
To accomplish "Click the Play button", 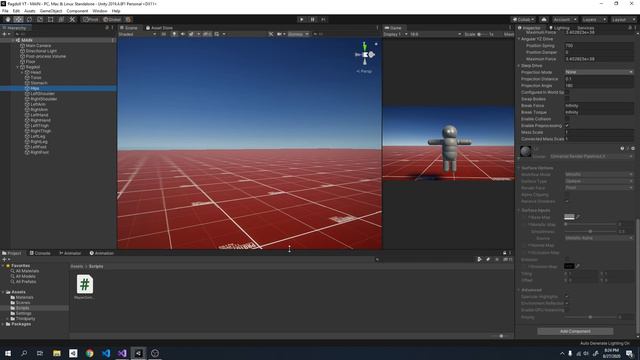I will pos(302,19).
